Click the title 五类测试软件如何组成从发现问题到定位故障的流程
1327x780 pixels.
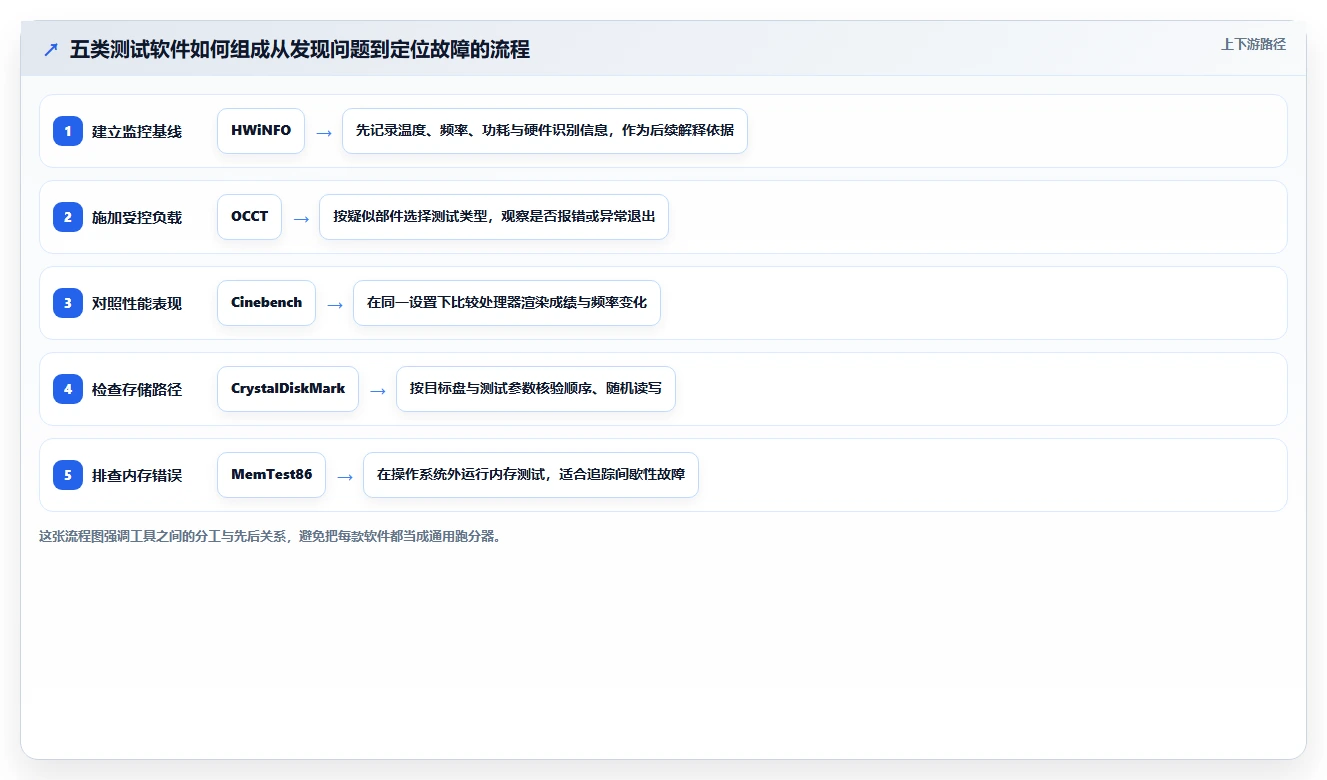point(300,50)
